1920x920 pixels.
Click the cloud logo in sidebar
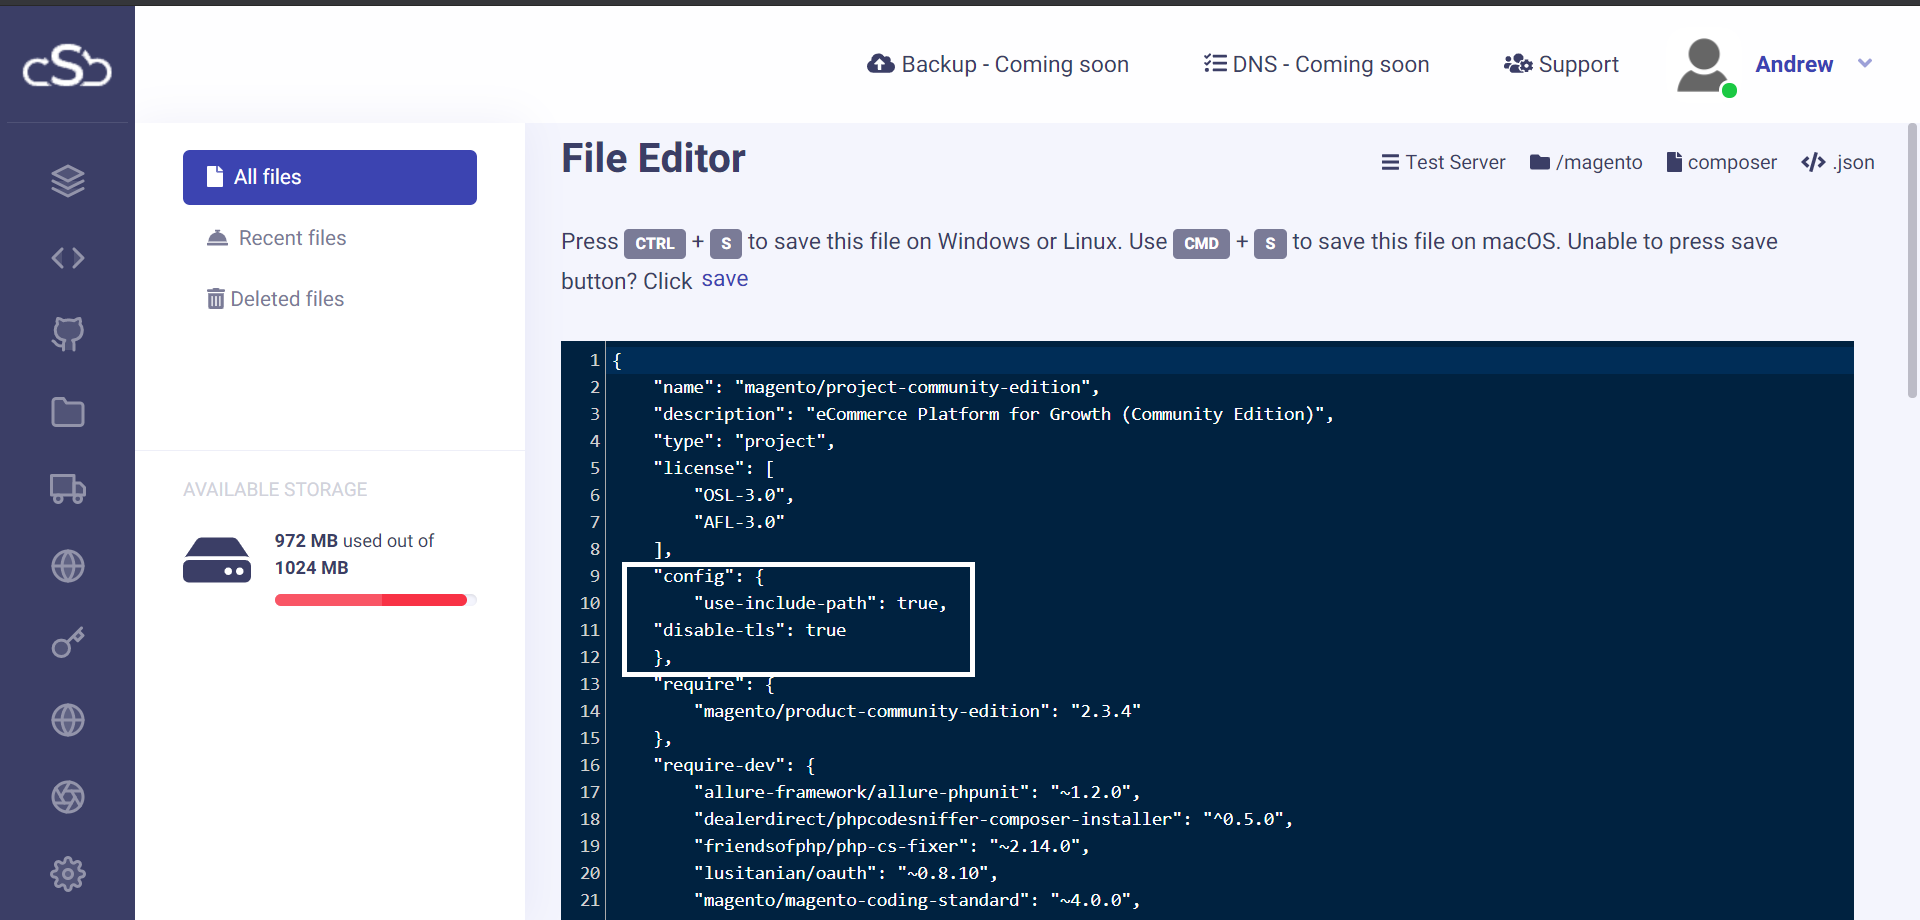click(67, 66)
